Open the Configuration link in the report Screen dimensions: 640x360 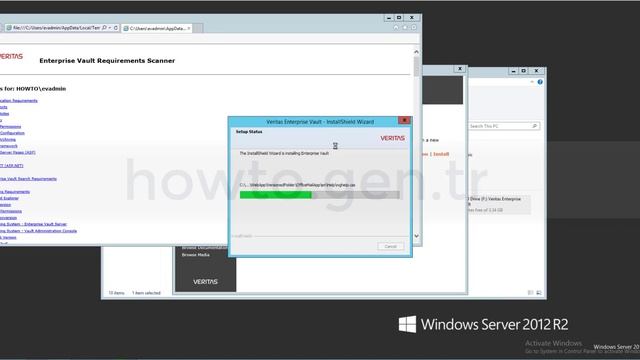[12, 133]
